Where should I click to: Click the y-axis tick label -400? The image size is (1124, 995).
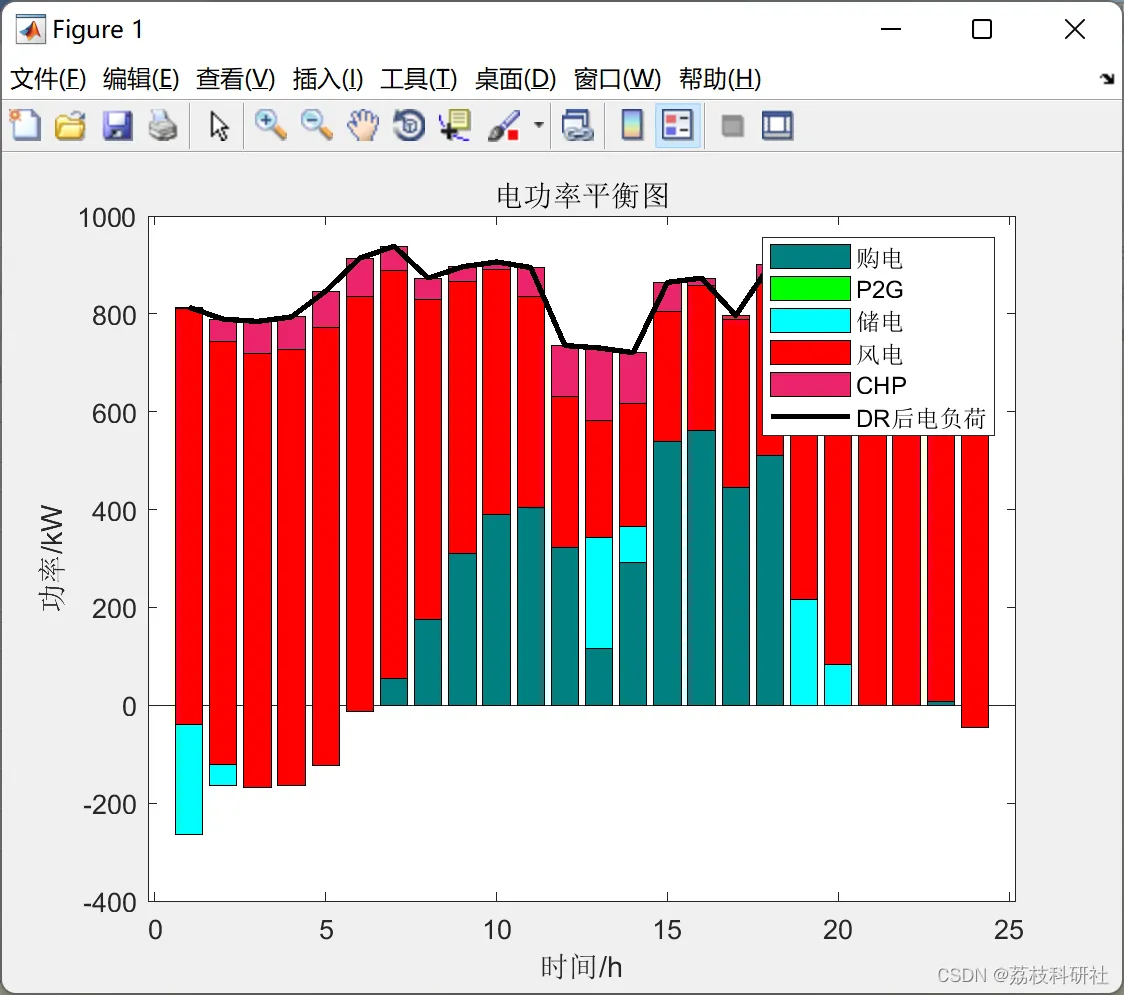[x=109, y=903]
